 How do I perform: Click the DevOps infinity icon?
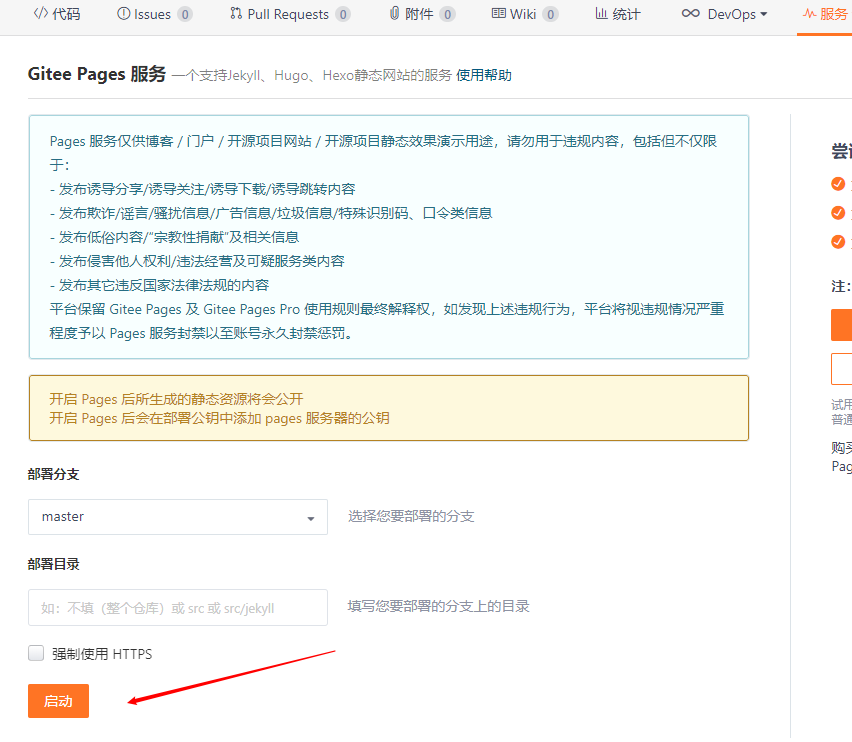[691, 15]
